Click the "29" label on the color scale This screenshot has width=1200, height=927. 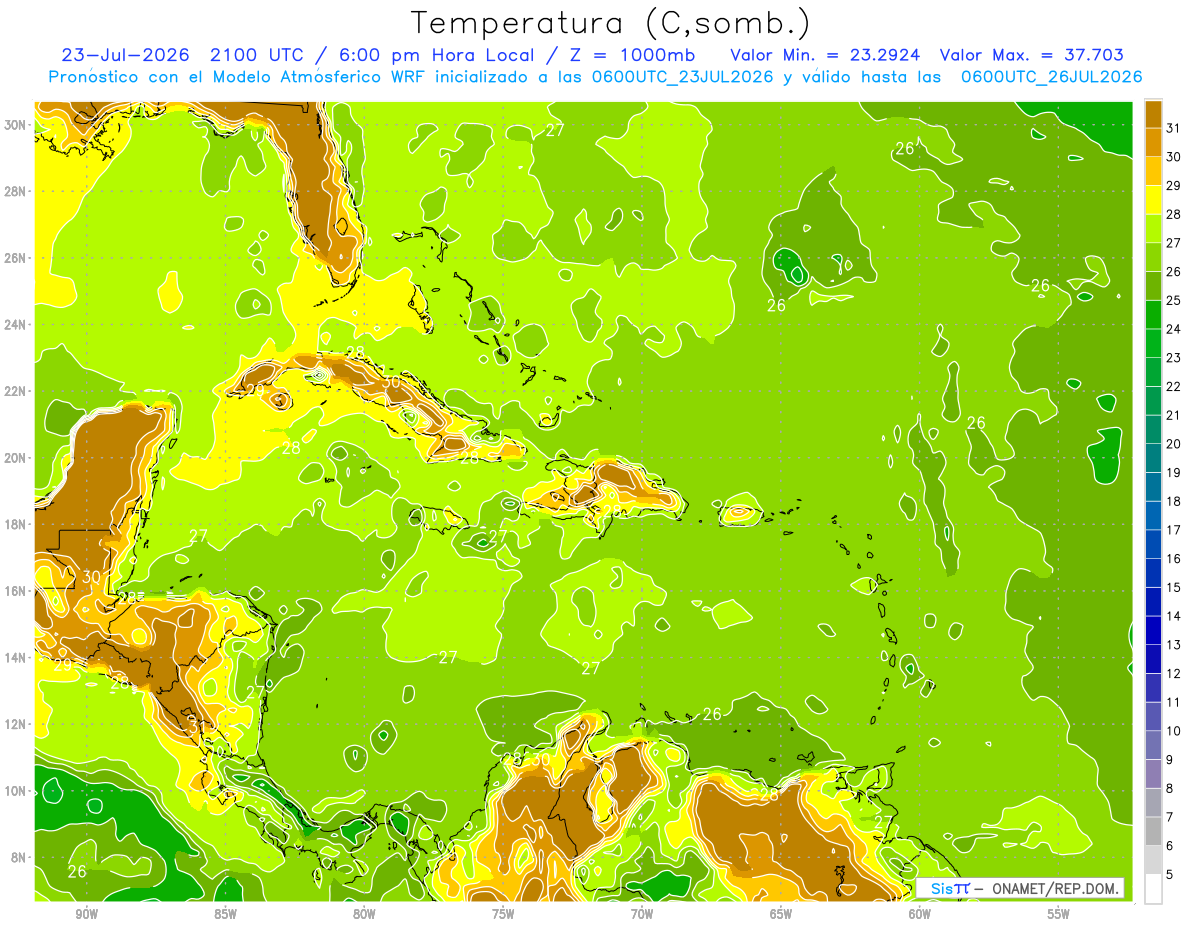(1174, 186)
